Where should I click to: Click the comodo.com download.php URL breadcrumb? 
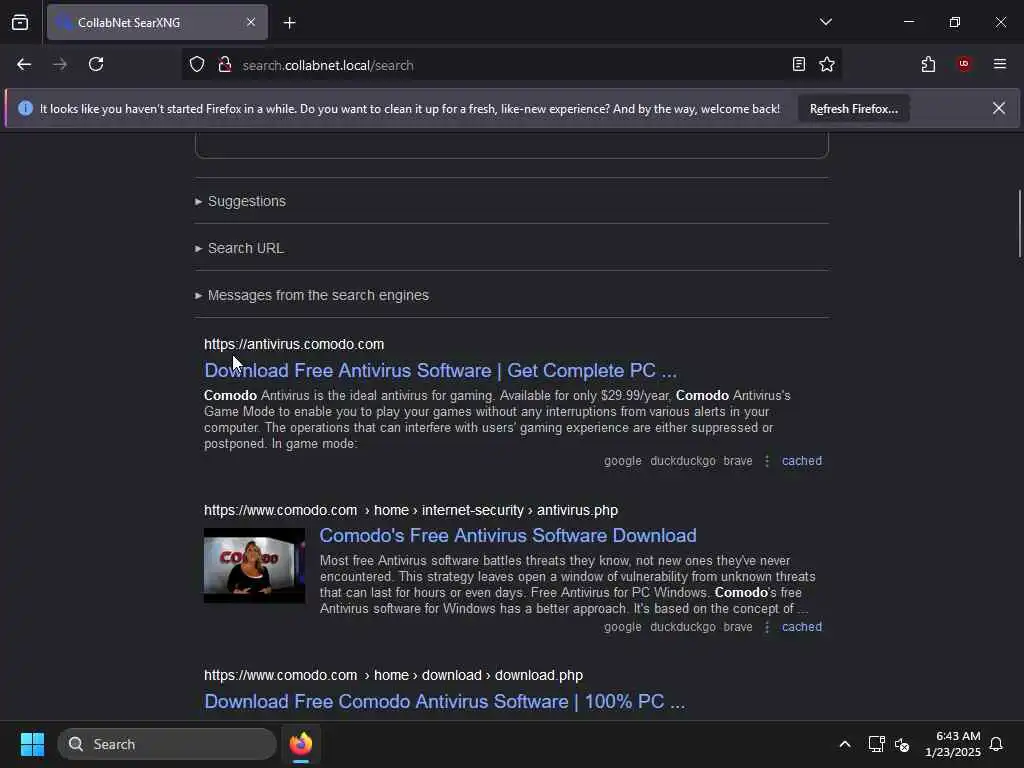click(x=393, y=675)
